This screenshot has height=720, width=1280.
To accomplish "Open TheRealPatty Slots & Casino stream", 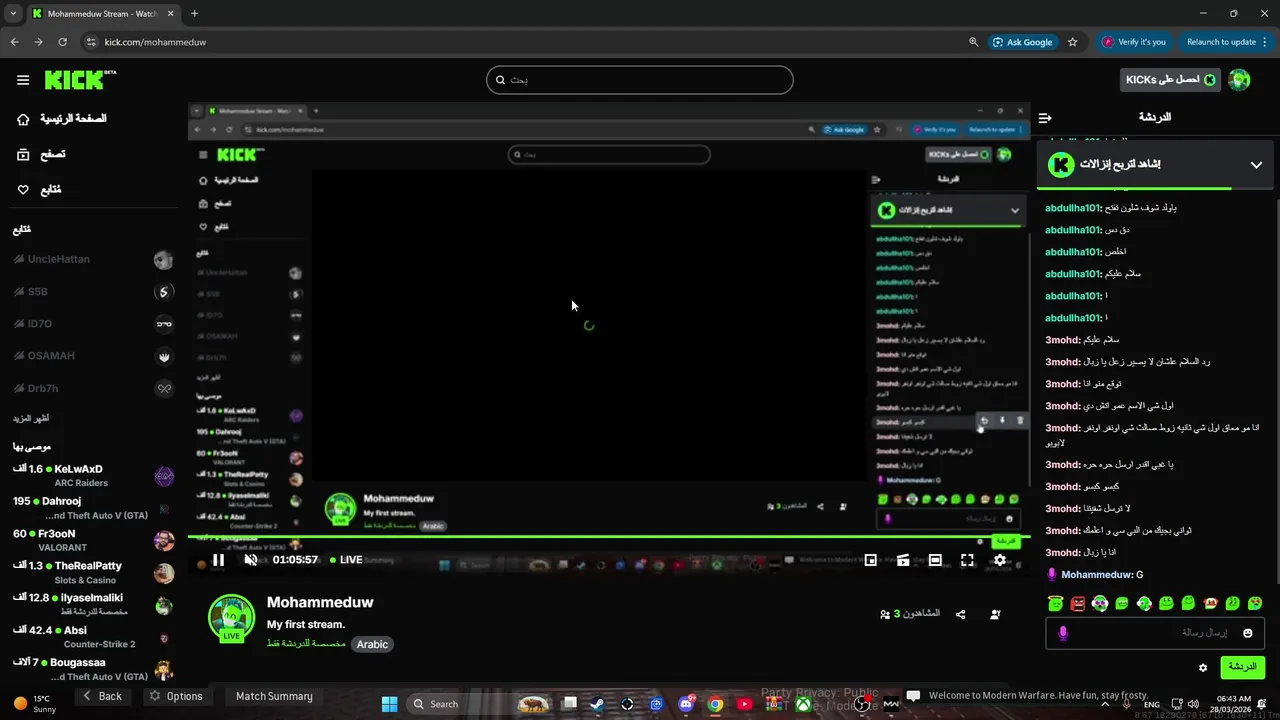I will [x=94, y=573].
